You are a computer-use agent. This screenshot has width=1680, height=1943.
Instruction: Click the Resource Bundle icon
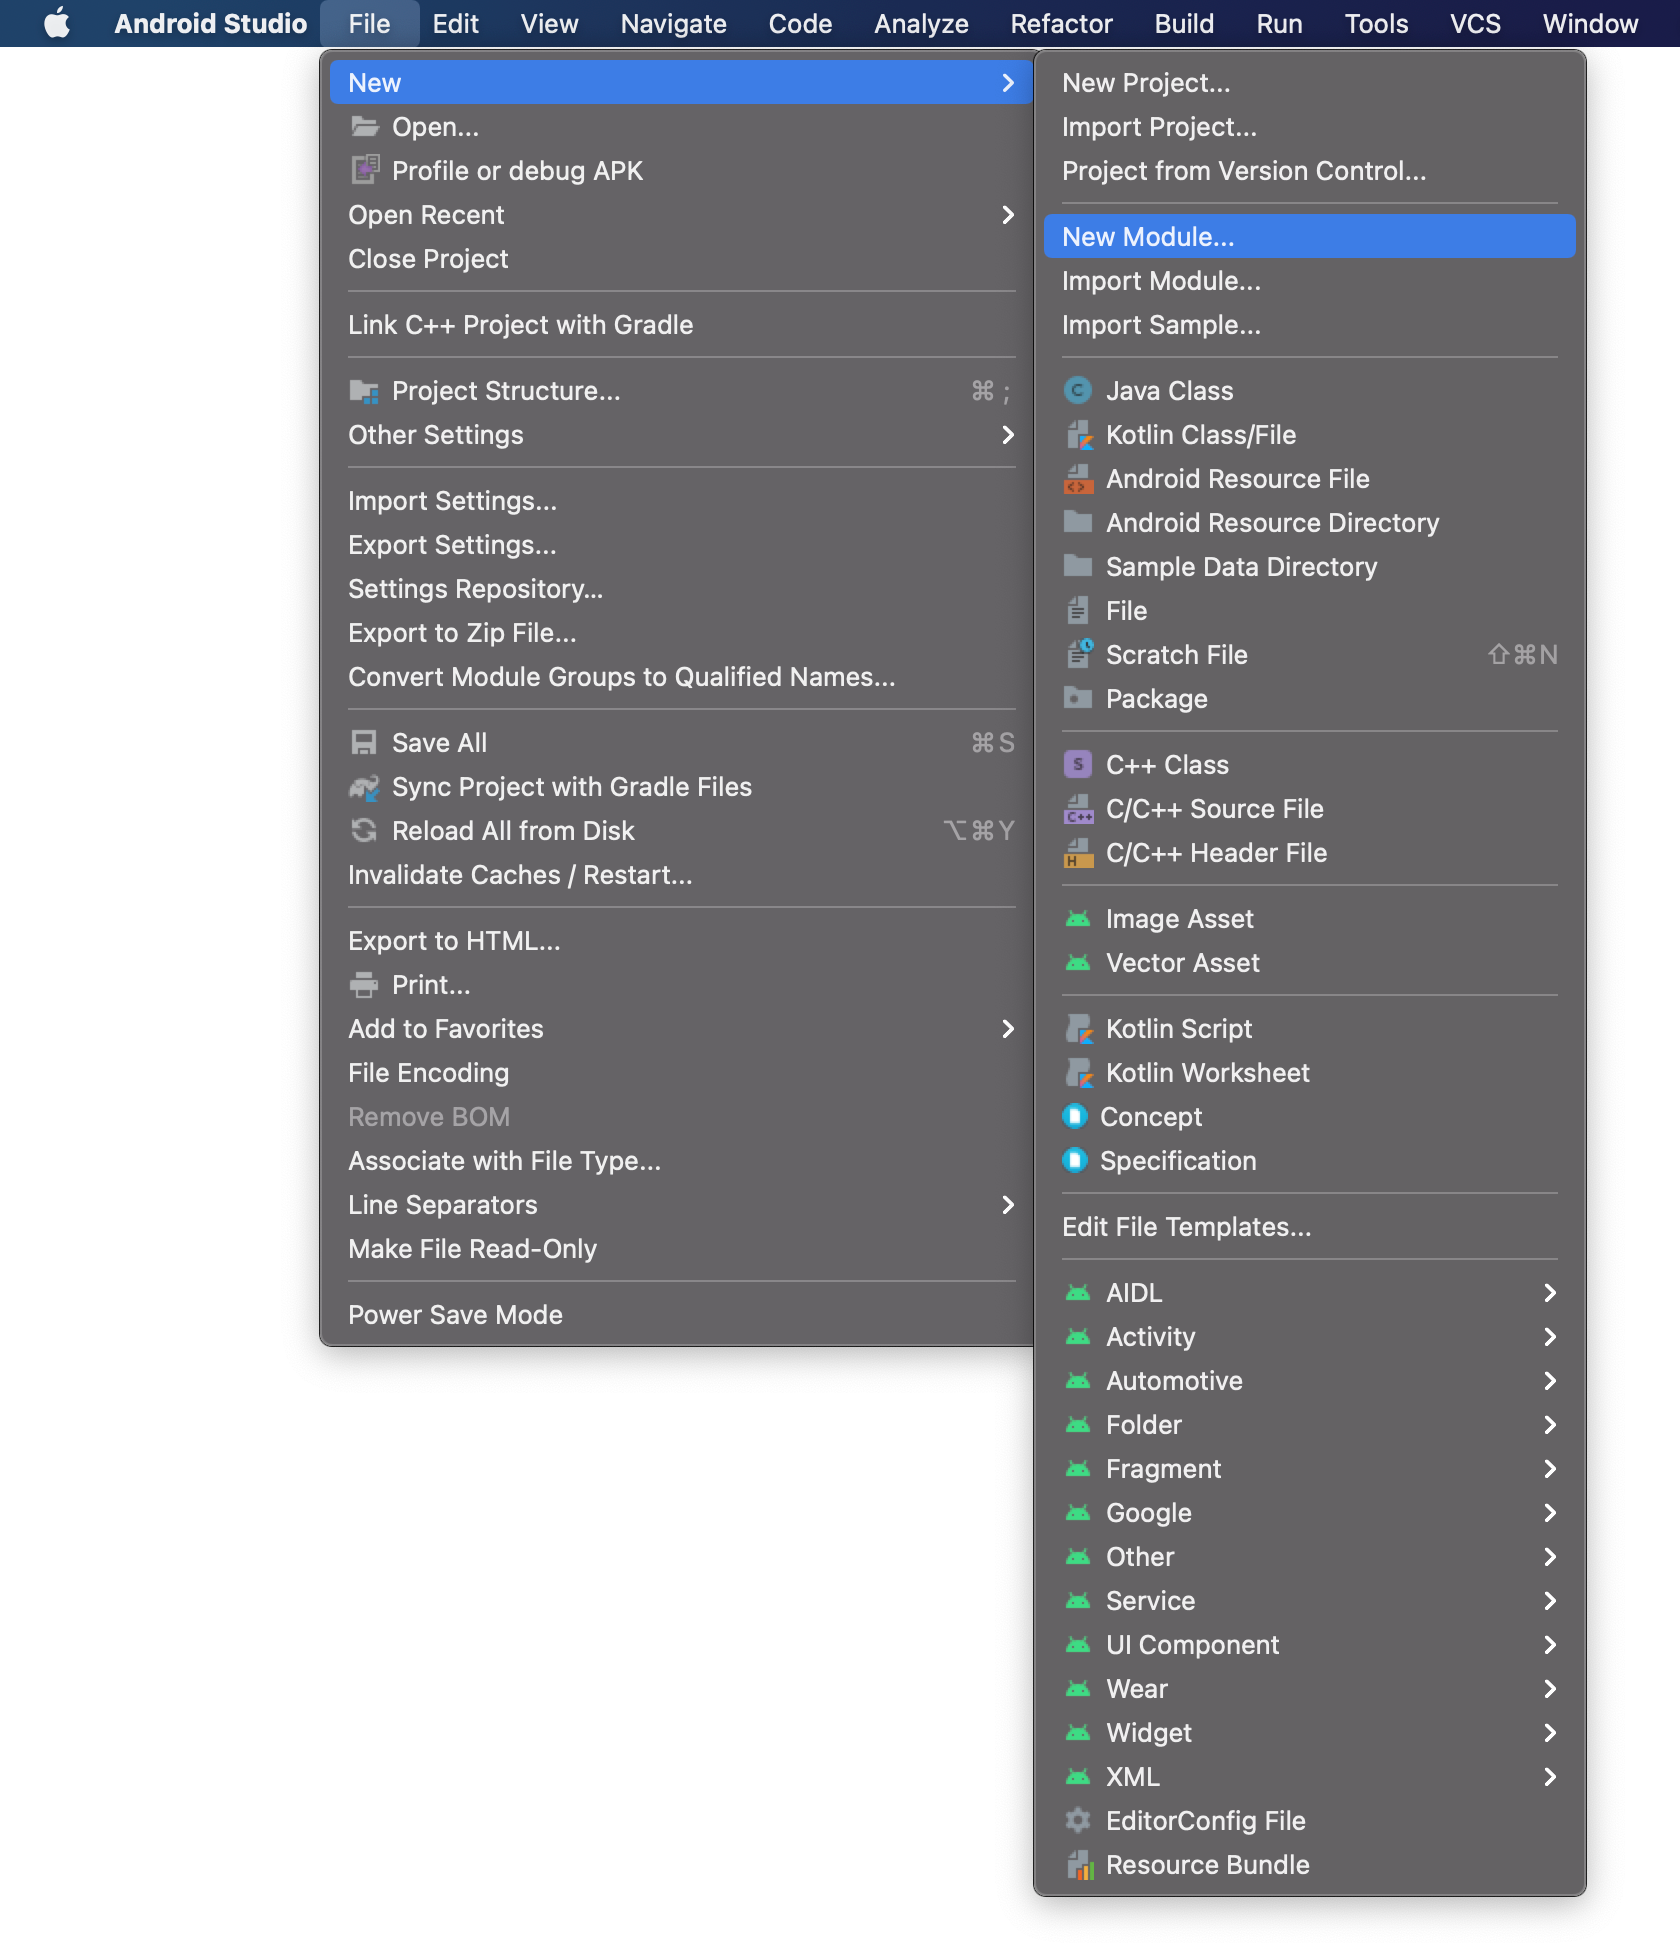click(x=1079, y=1864)
